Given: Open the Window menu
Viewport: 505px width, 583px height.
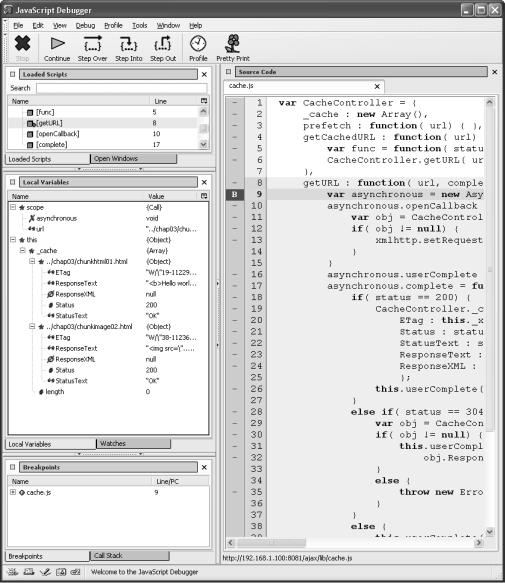Looking at the screenshot, I should [x=168, y=25].
